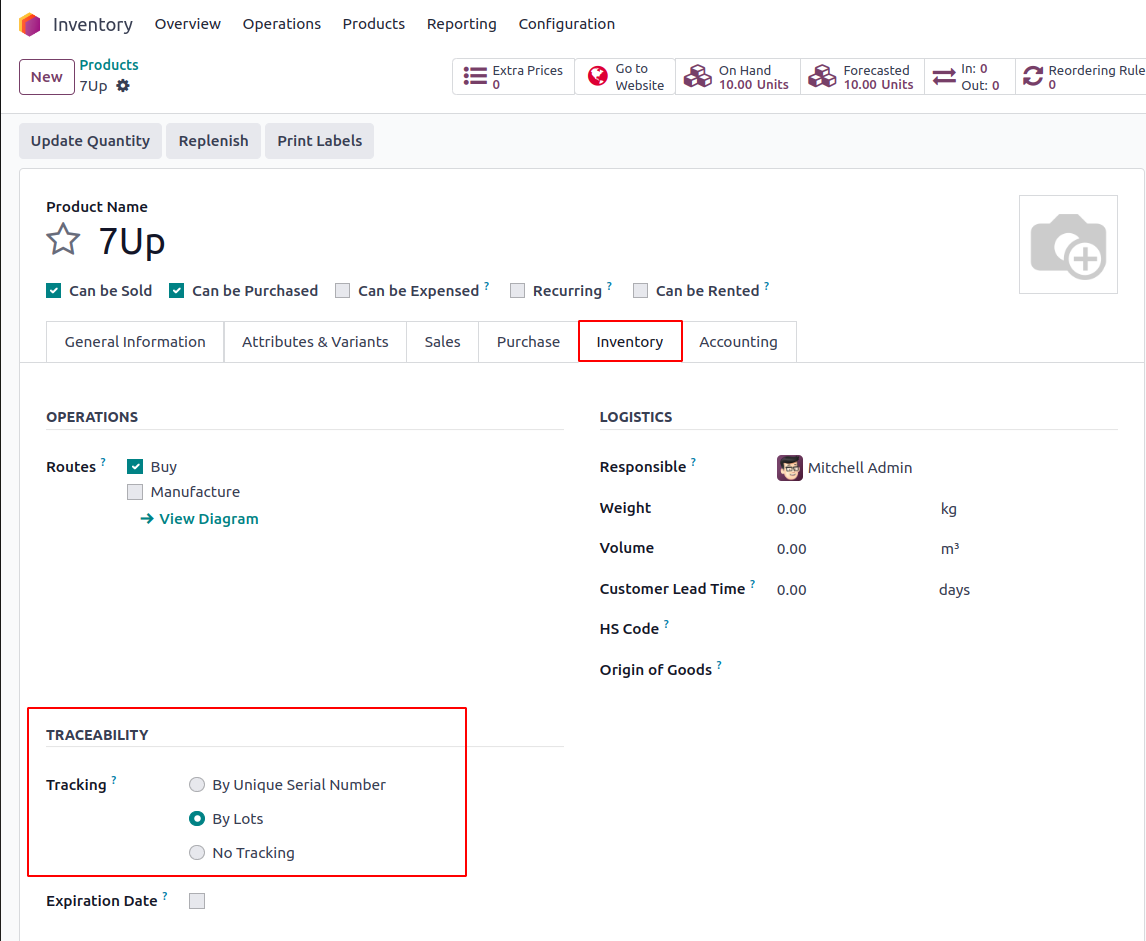Enable the Expiration Date checkbox
Screen dimensions: 1146x941
click(197, 902)
